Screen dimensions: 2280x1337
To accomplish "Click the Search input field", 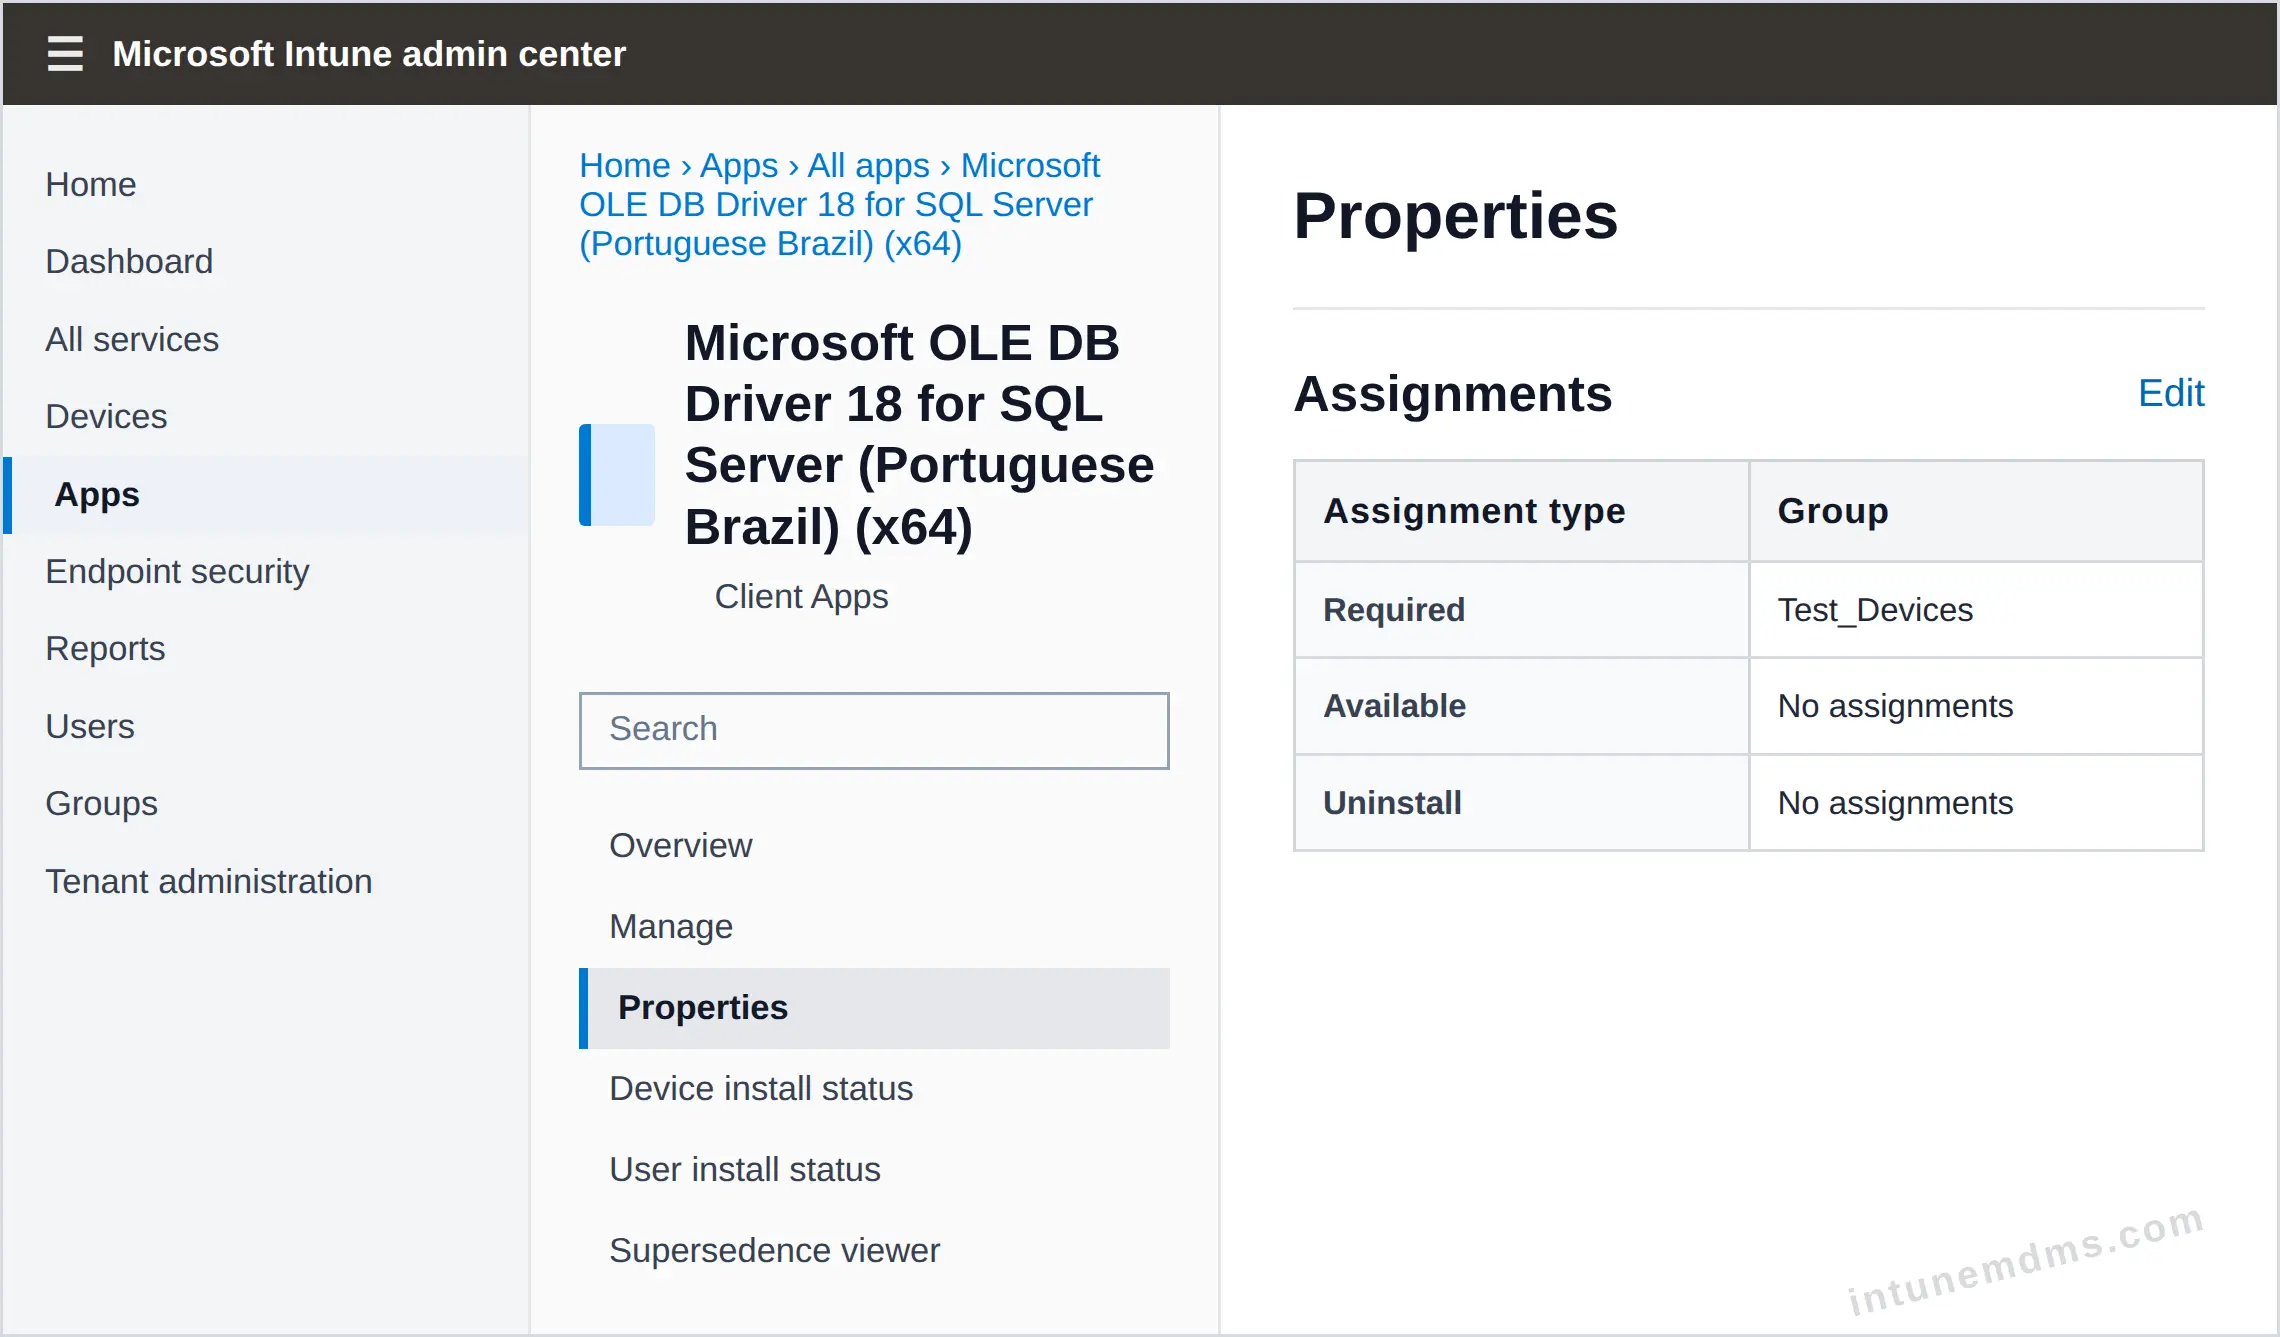I will [x=874, y=730].
